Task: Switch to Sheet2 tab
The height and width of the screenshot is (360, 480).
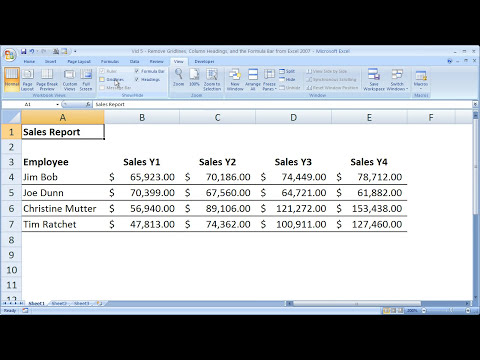Action: (59, 303)
